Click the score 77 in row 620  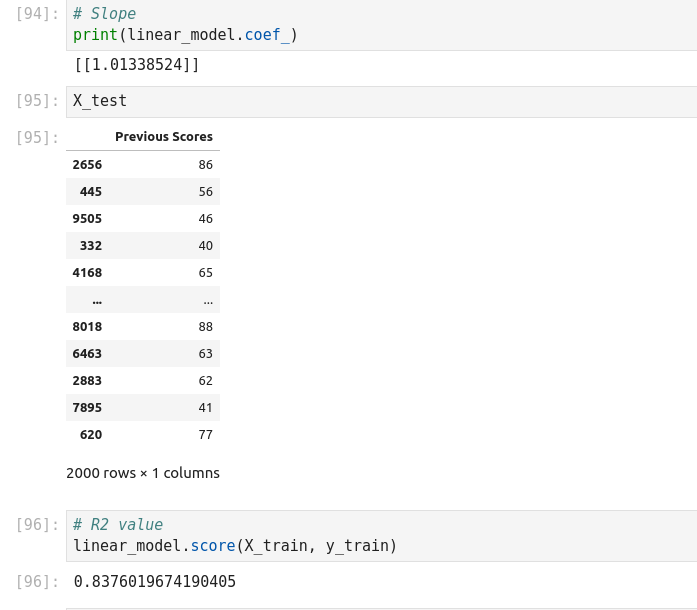[x=206, y=434]
